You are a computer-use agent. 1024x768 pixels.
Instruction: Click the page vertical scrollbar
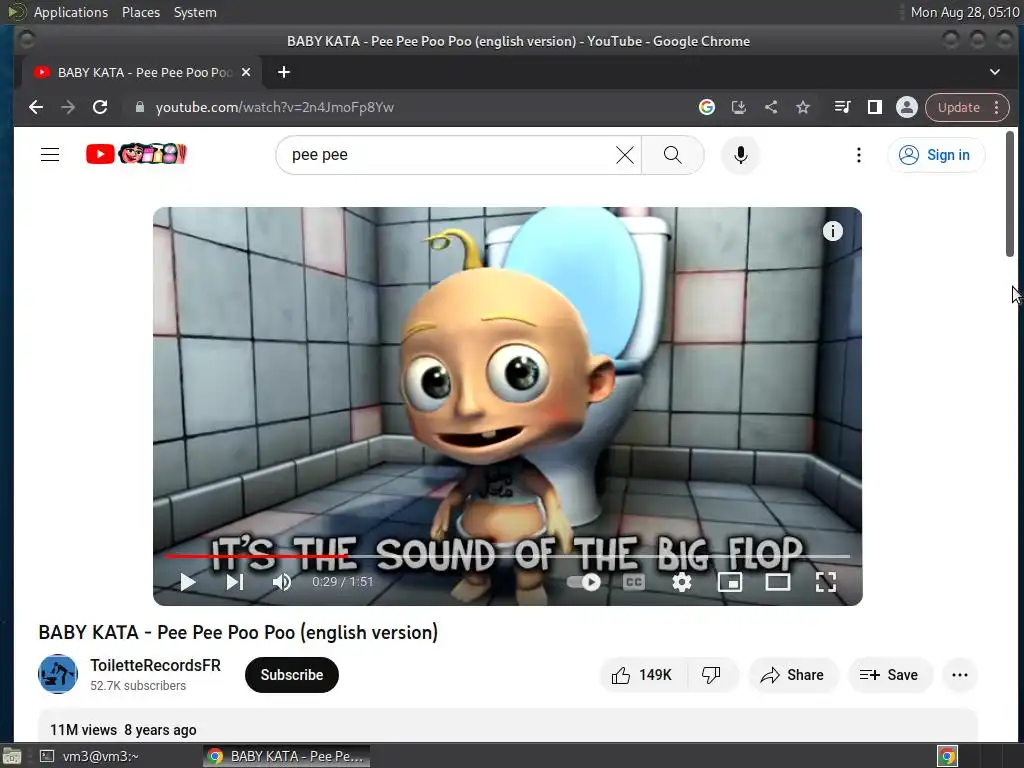click(1010, 194)
